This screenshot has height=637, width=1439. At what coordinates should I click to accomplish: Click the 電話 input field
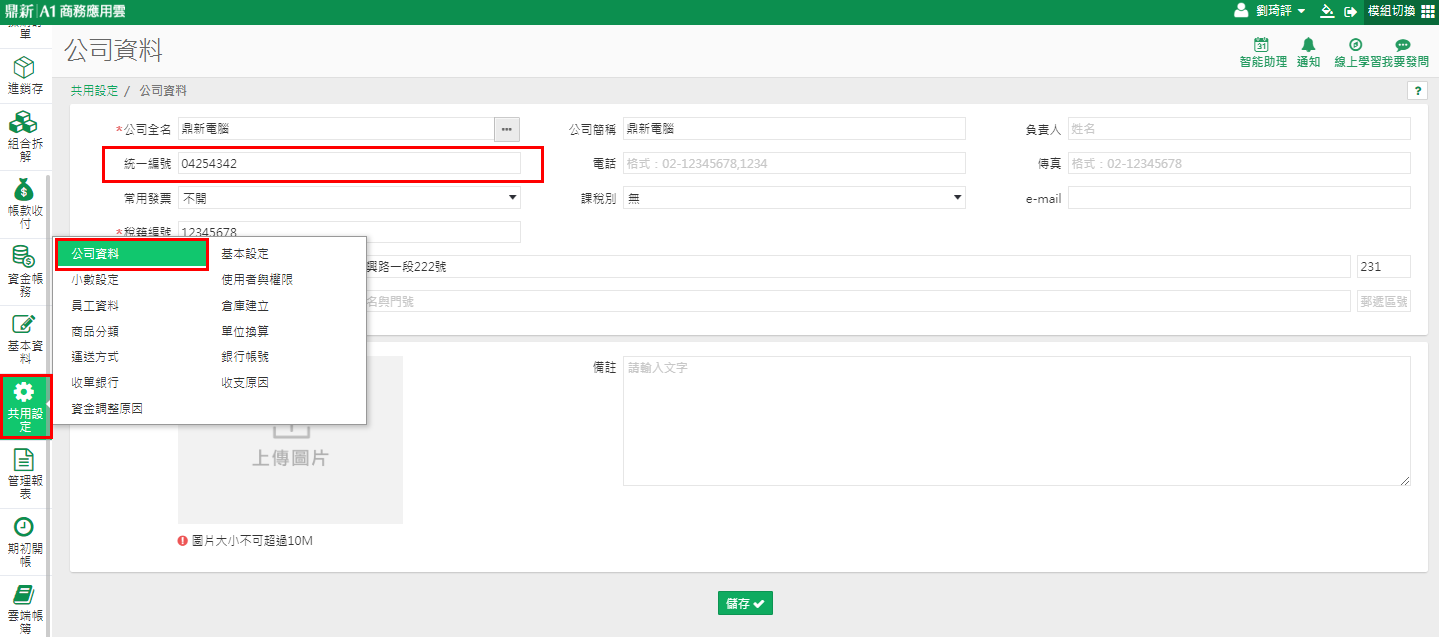(x=794, y=163)
